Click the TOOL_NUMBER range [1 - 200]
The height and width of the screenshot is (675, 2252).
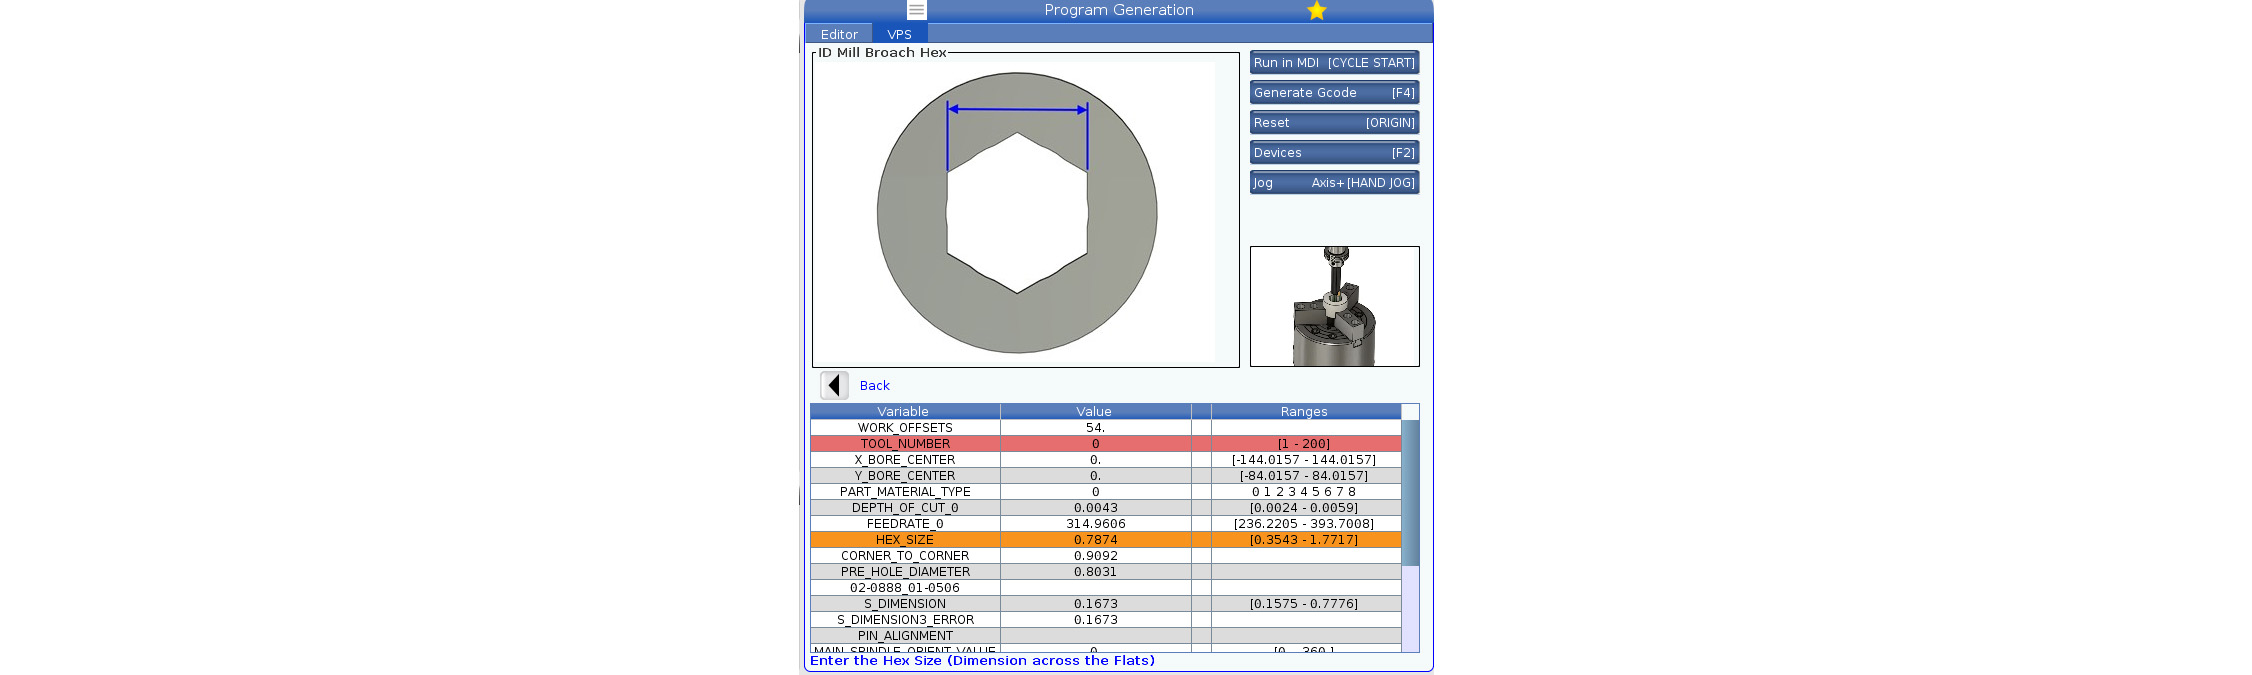click(x=1304, y=444)
